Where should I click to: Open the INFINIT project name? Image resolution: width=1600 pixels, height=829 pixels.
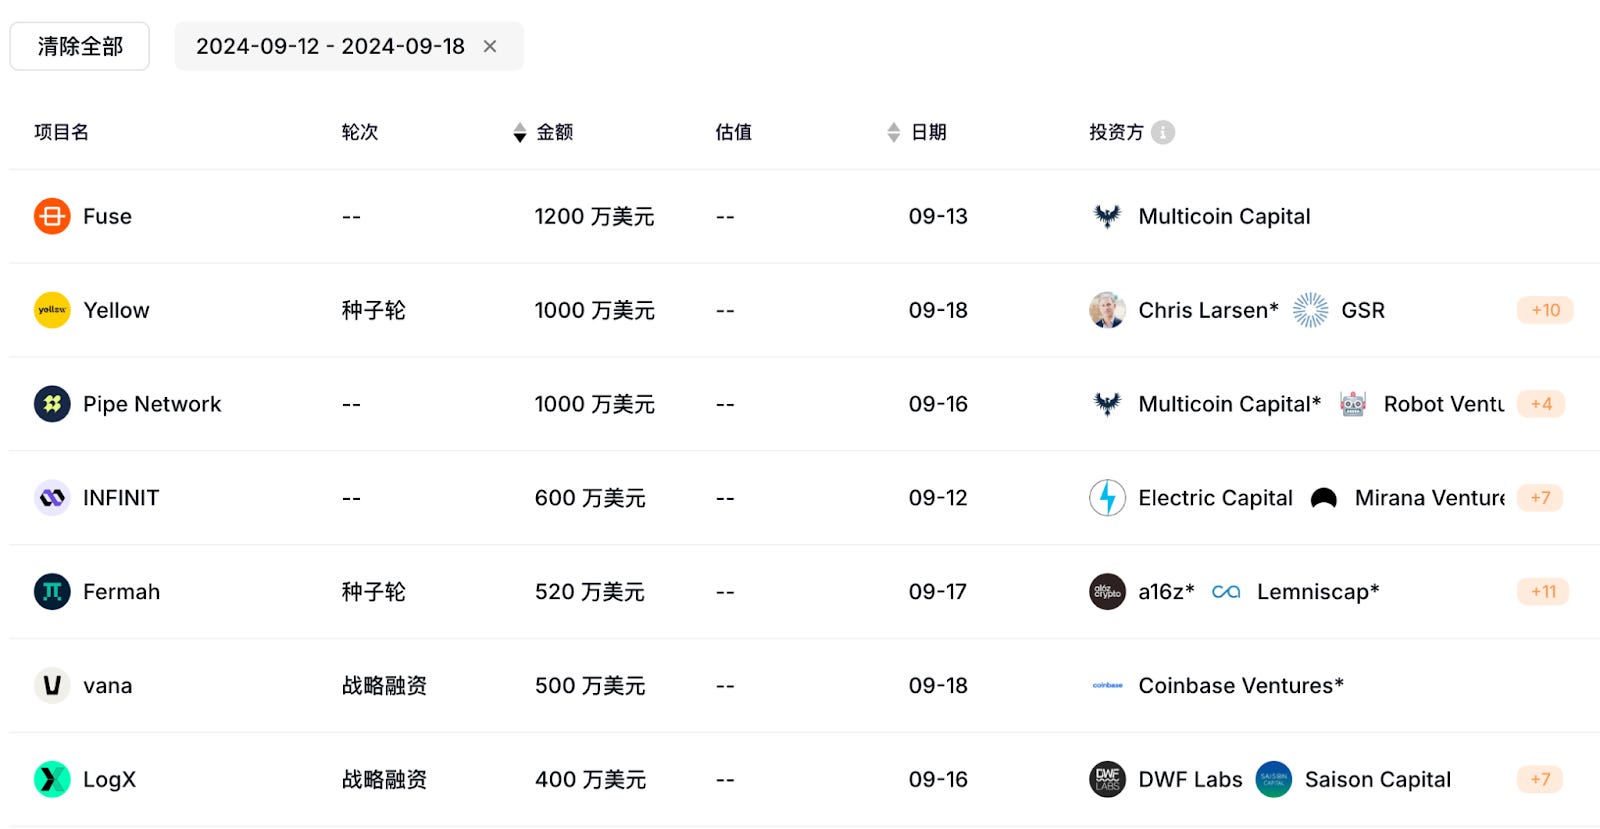[121, 498]
